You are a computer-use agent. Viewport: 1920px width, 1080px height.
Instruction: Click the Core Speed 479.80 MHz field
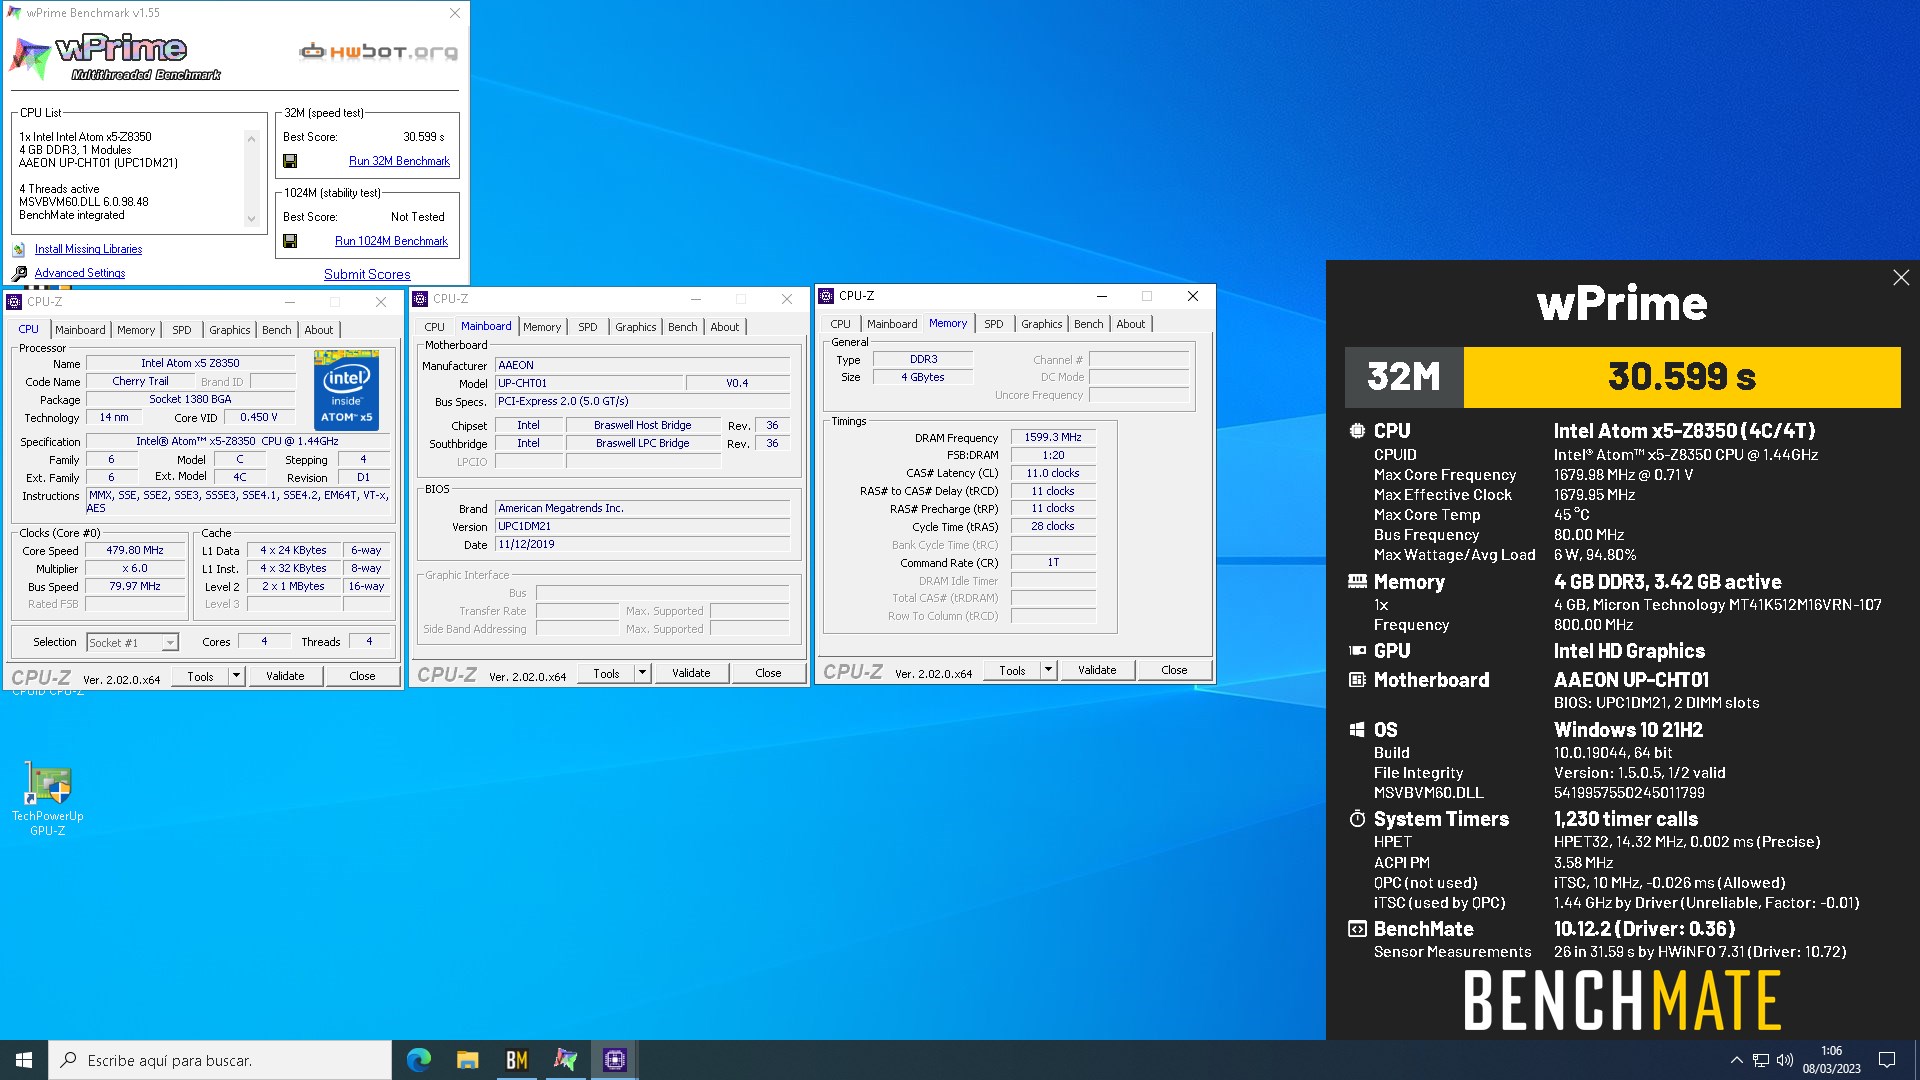pos(135,550)
